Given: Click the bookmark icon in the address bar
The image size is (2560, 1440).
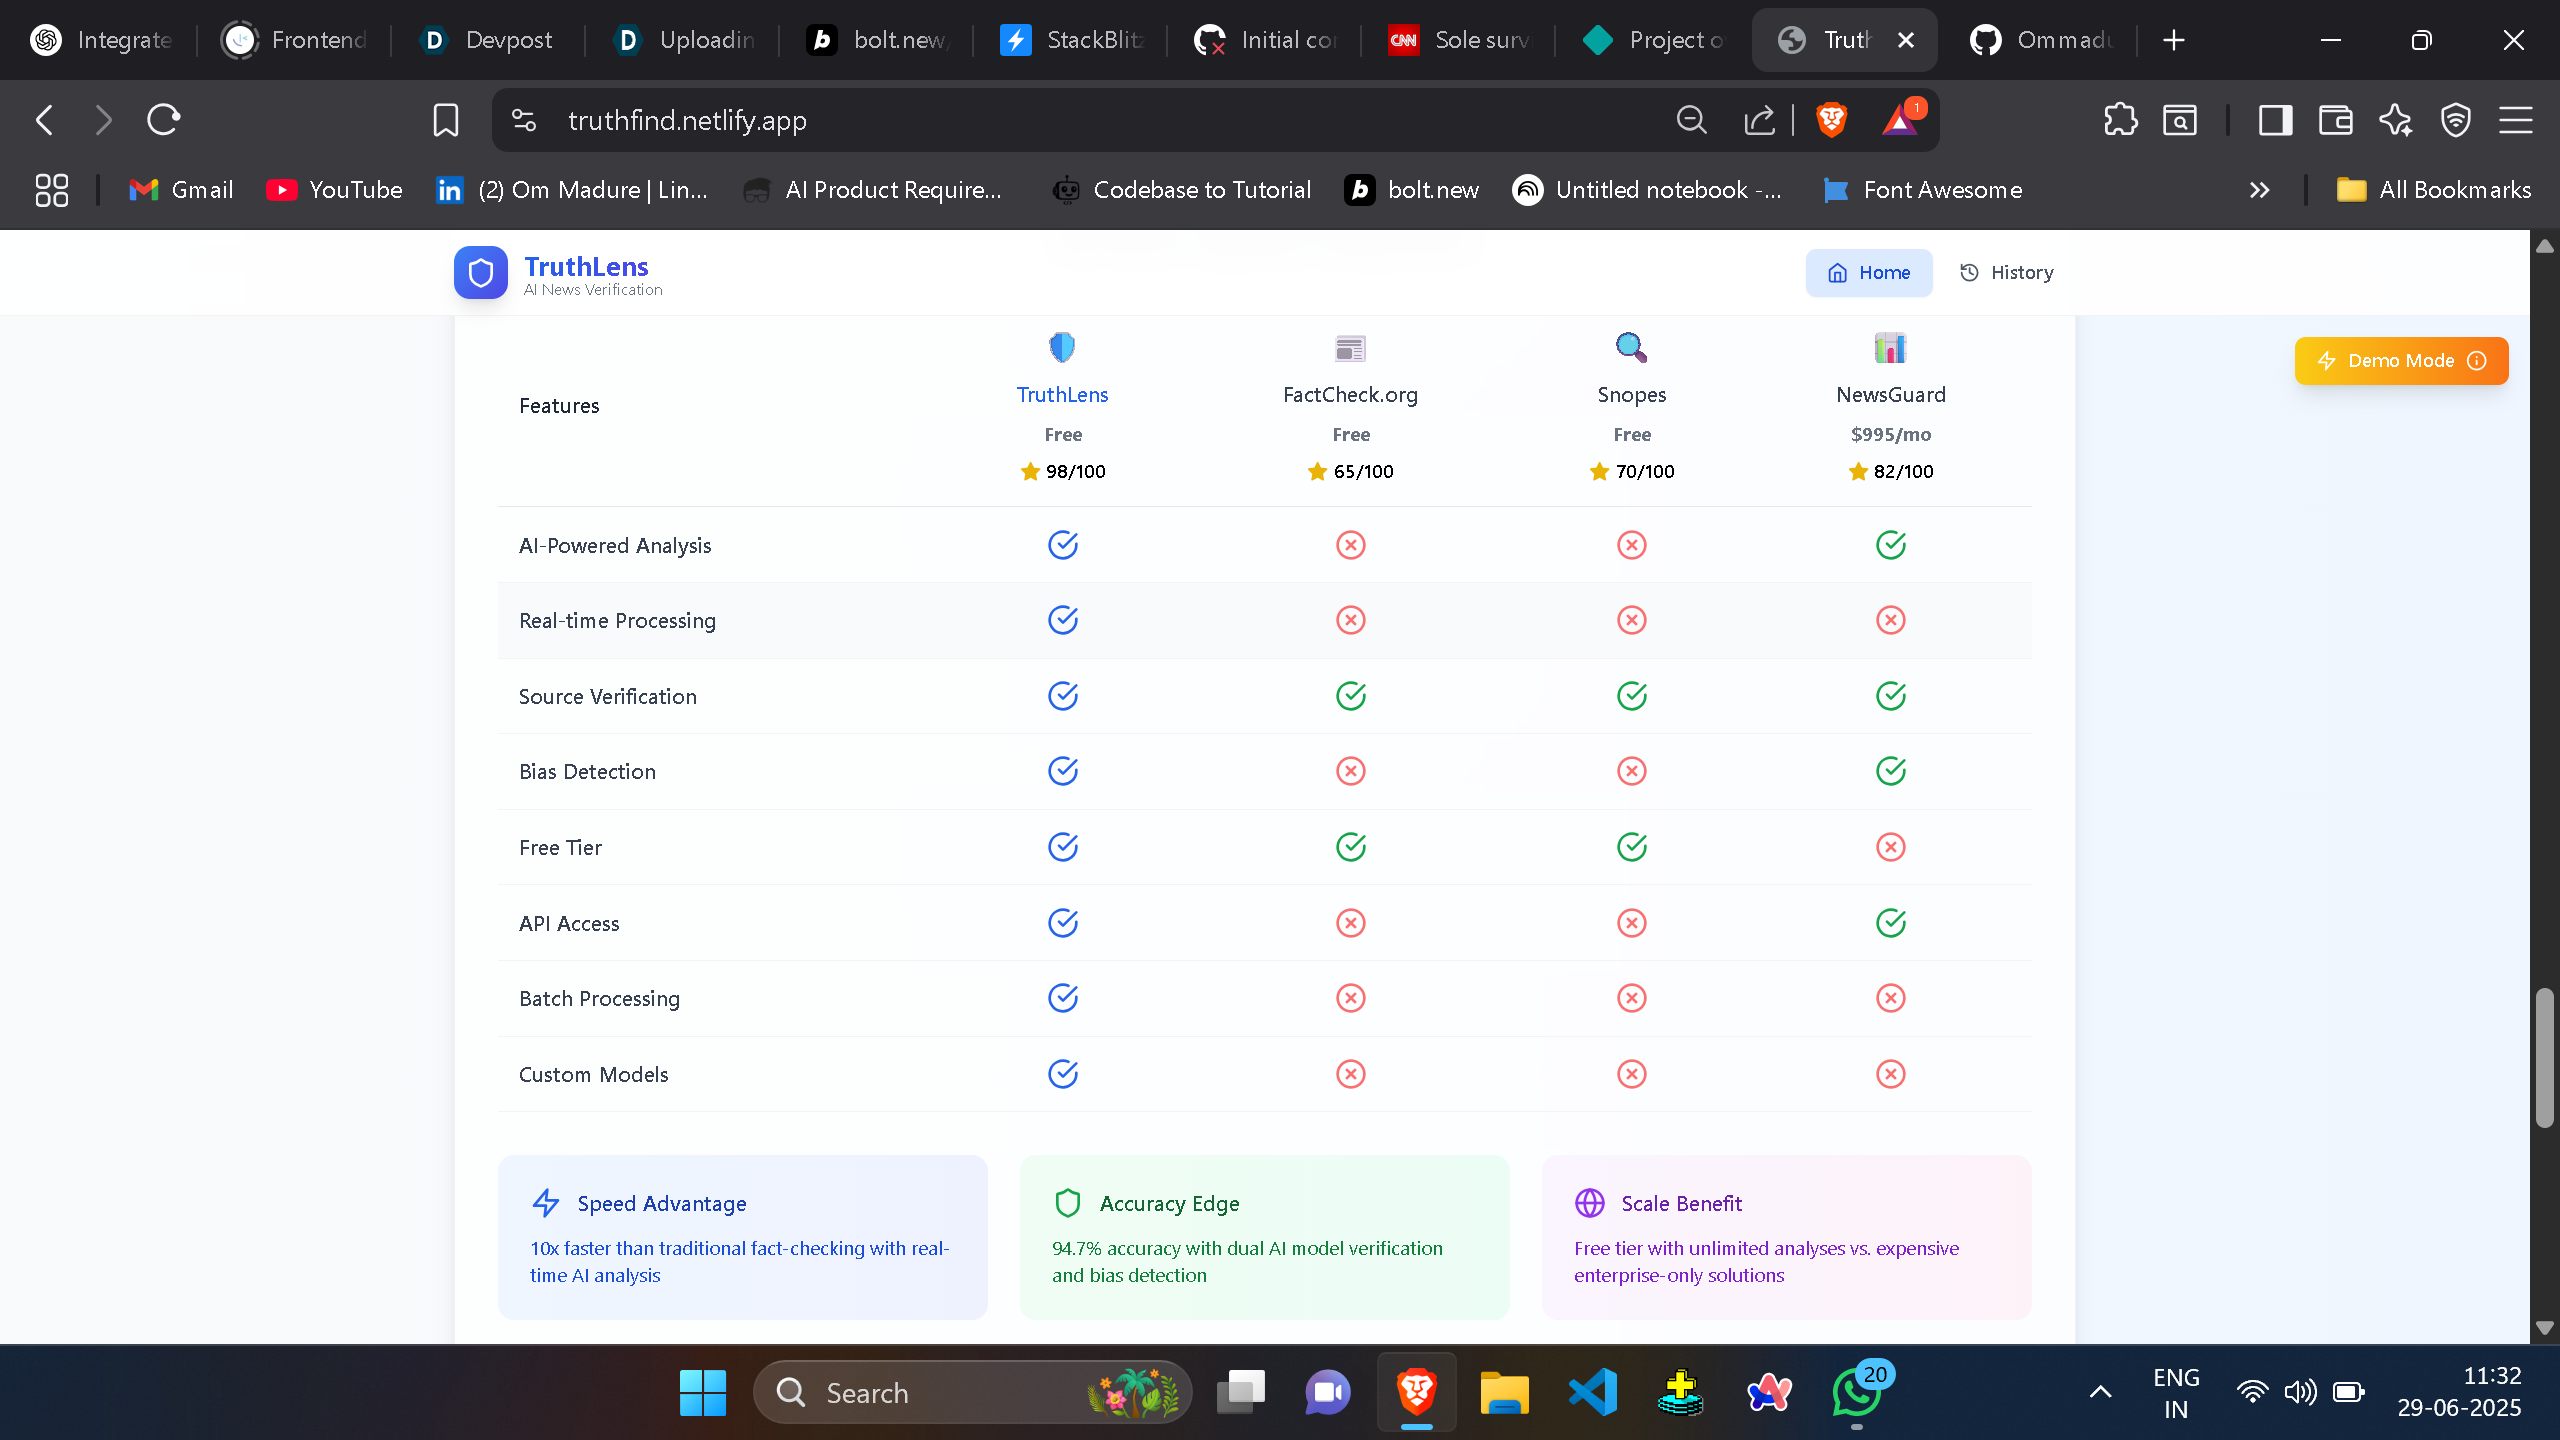Looking at the screenshot, I should [x=444, y=120].
